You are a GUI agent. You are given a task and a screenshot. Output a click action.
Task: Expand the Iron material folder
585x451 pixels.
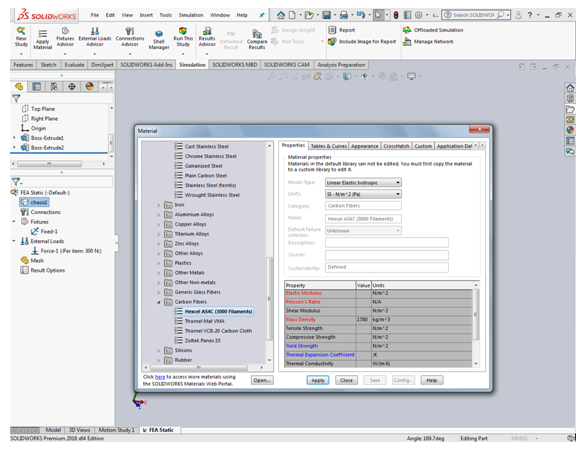coord(159,205)
